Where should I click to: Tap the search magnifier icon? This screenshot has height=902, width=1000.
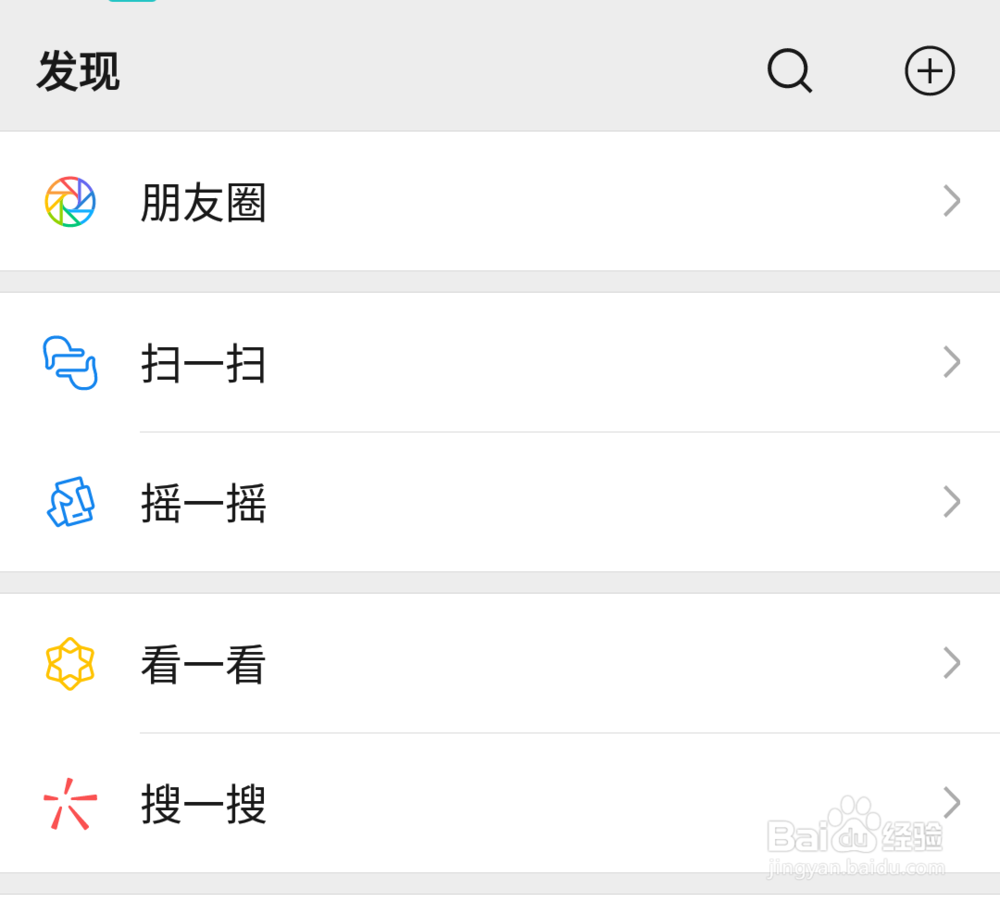(789, 72)
